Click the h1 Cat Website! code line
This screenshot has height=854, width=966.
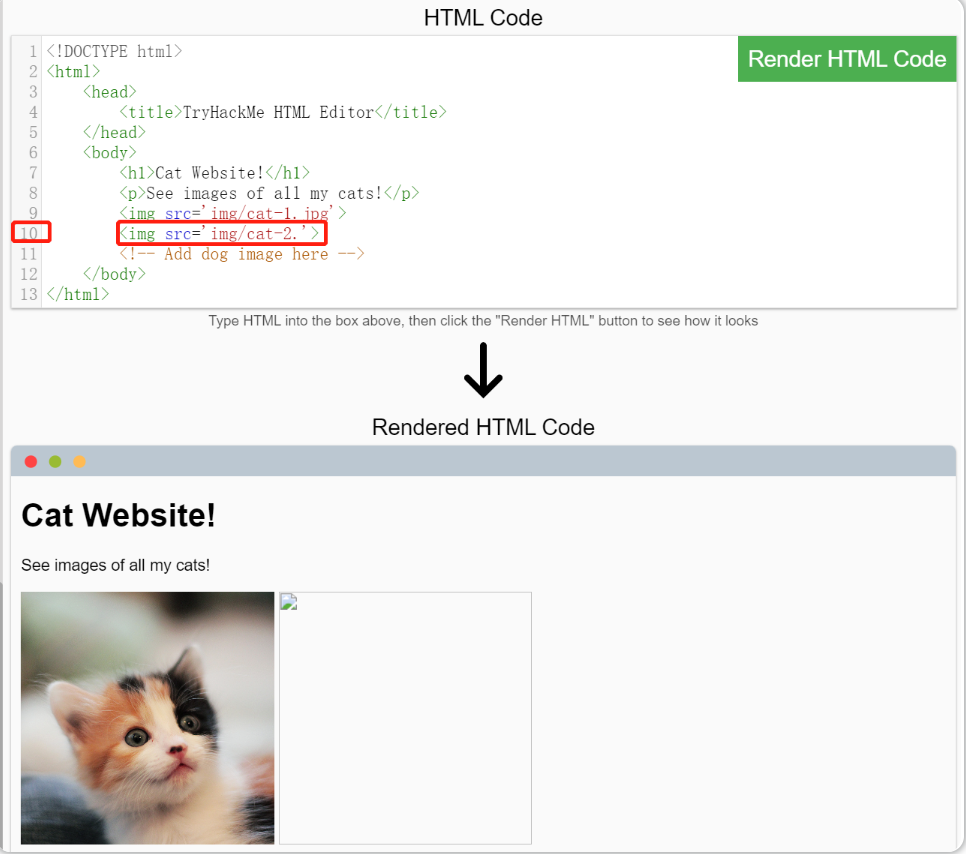point(214,173)
